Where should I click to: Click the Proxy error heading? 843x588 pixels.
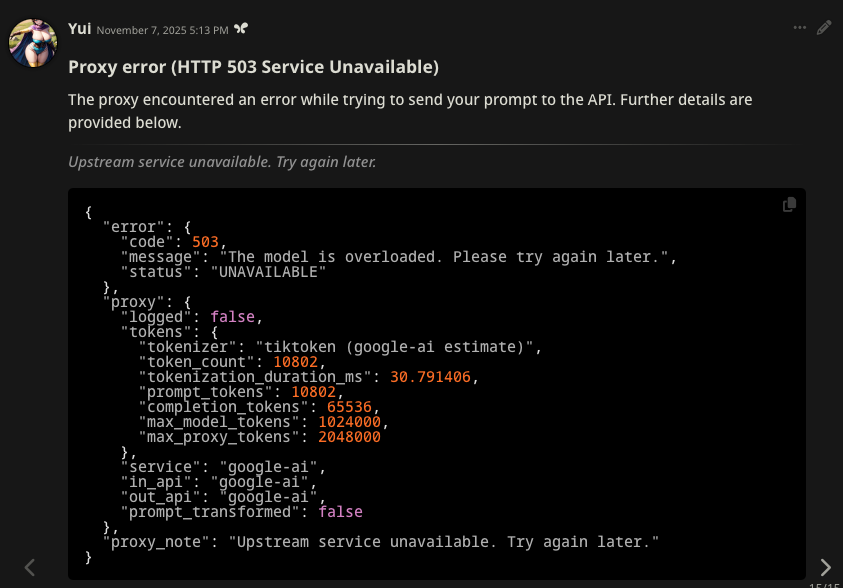253,67
